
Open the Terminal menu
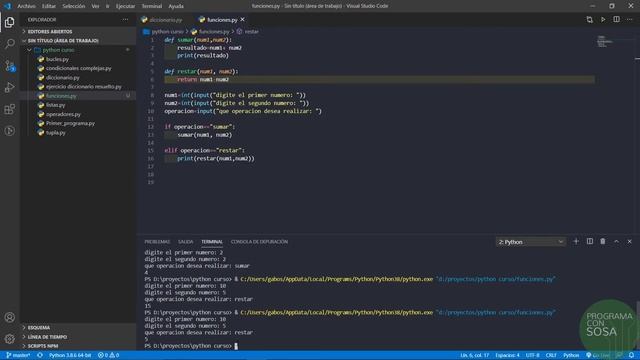[151, 6]
